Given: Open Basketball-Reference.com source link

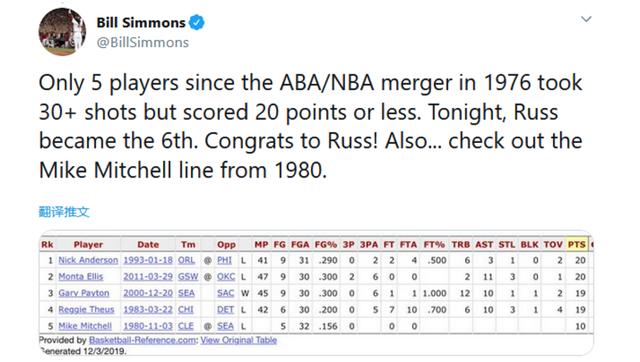Looking at the screenshot, I should click(x=143, y=340).
